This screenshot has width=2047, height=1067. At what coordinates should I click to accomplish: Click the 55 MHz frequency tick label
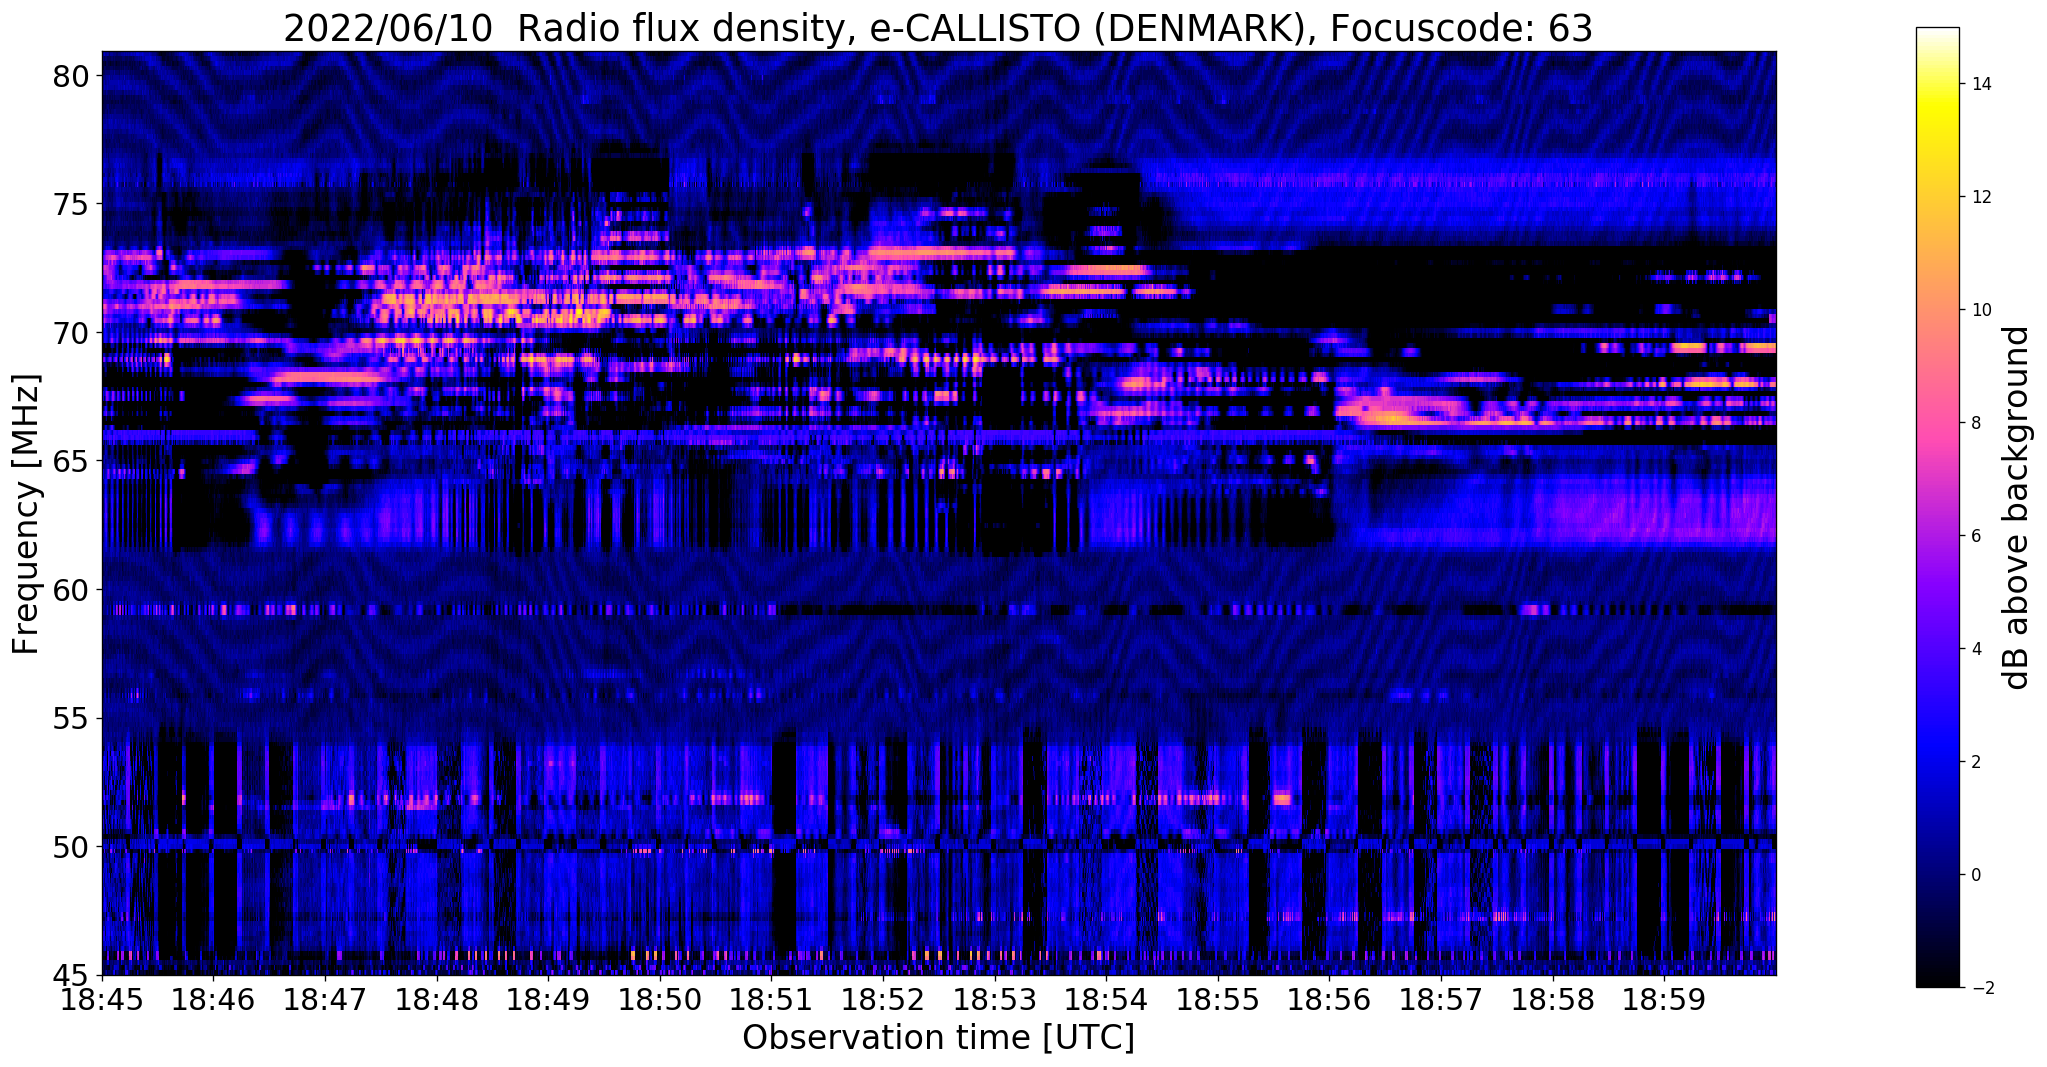click(x=71, y=719)
